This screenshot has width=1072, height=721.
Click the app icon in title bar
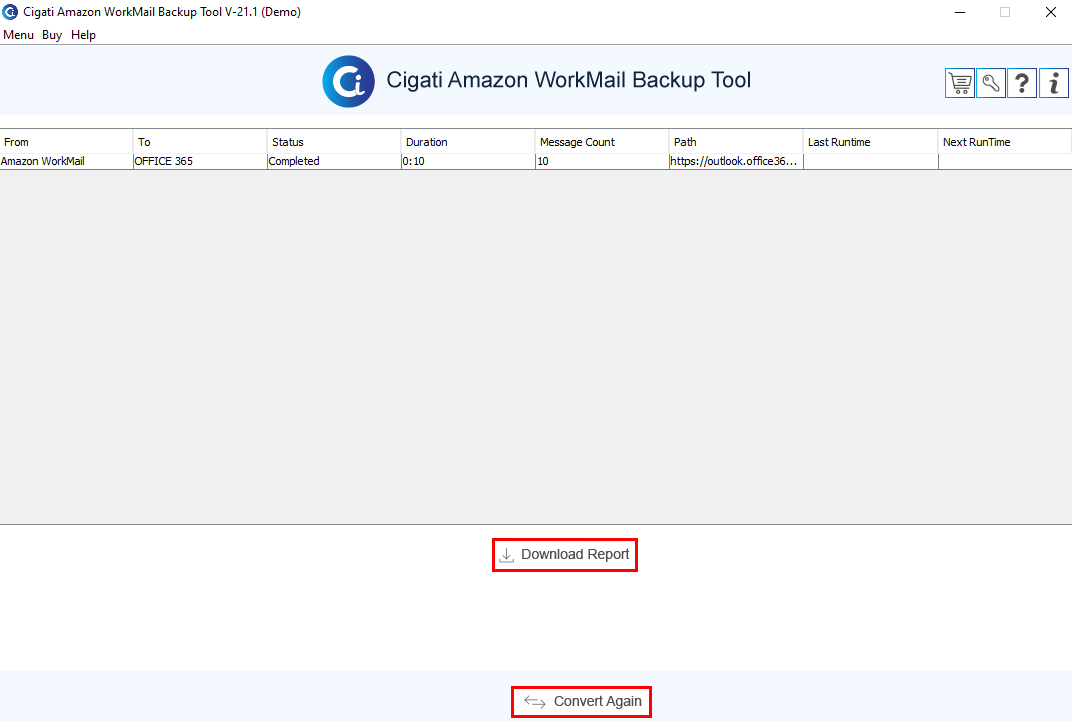[x=10, y=12]
